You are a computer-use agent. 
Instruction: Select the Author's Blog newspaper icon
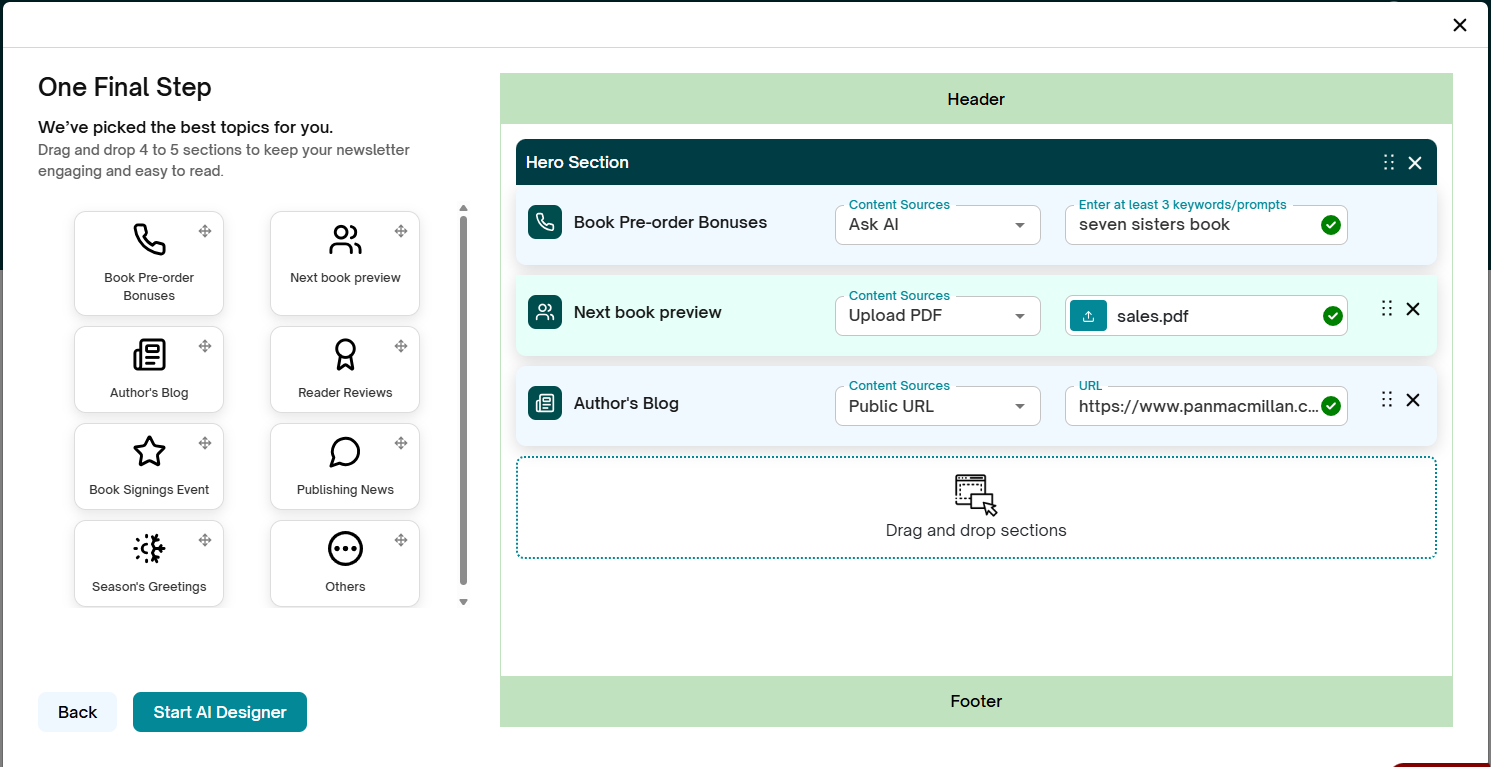(147, 354)
